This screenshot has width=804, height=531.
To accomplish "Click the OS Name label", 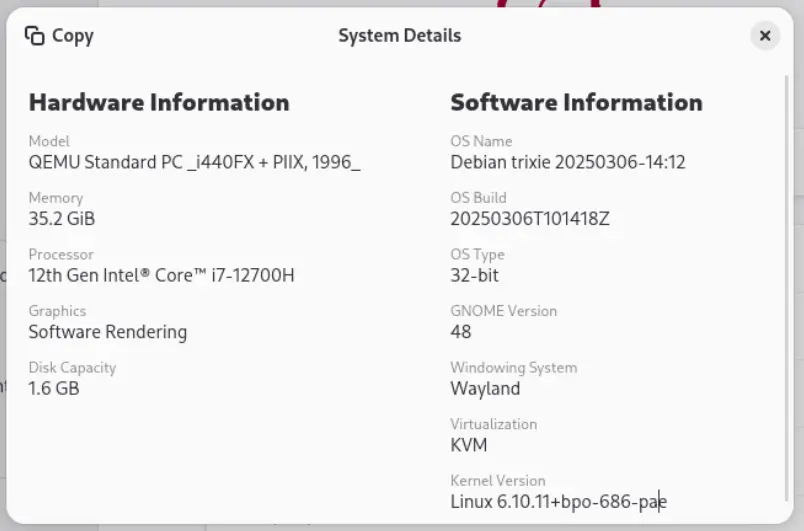I will click(x=481, y=141).
